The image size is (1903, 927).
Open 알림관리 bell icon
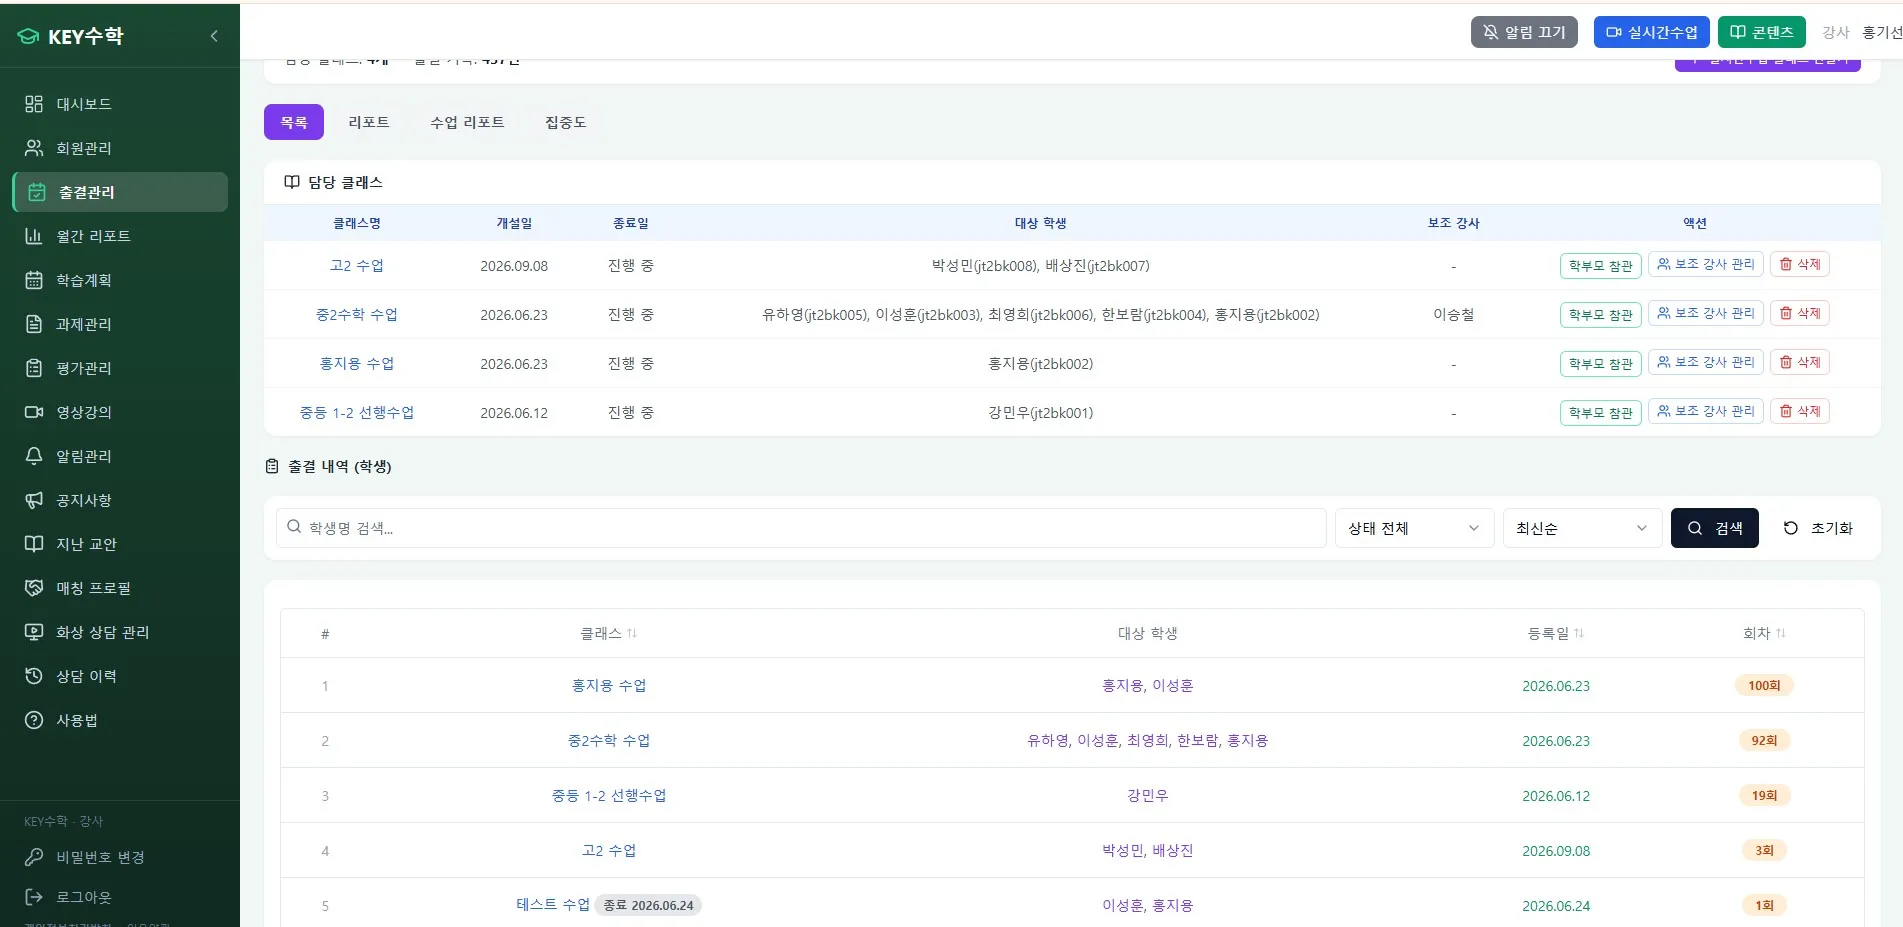[x=34, y=456]
